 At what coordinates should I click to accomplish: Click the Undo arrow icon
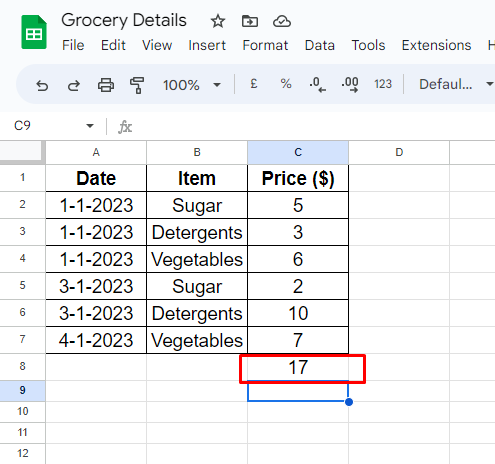coord(42,85)
